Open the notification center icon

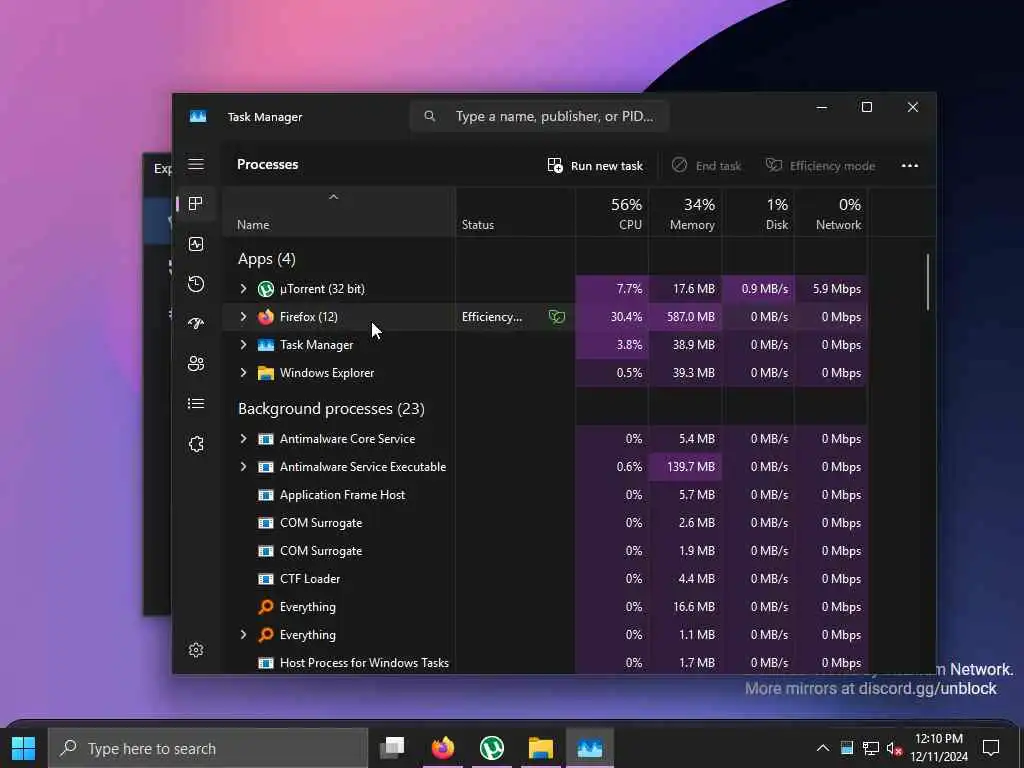click(991, 748)
